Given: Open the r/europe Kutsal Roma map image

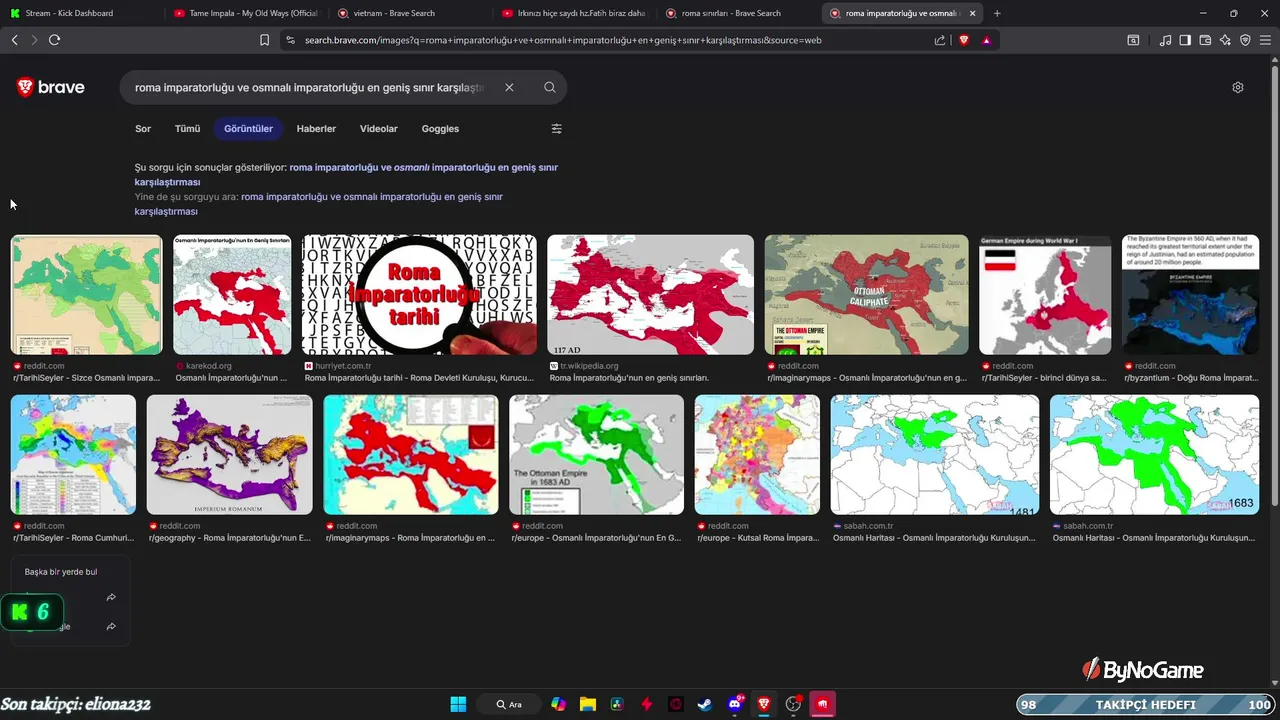Looking at the screenshot, I should coord(757,455).
